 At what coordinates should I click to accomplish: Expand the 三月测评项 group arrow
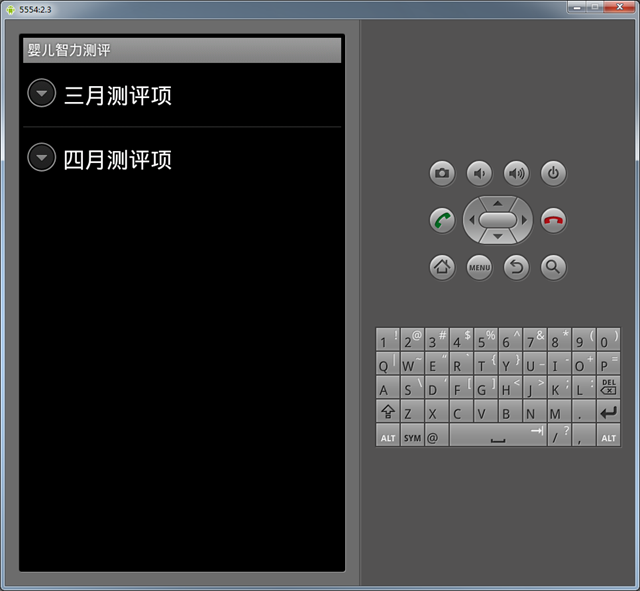tap(41, 94)
